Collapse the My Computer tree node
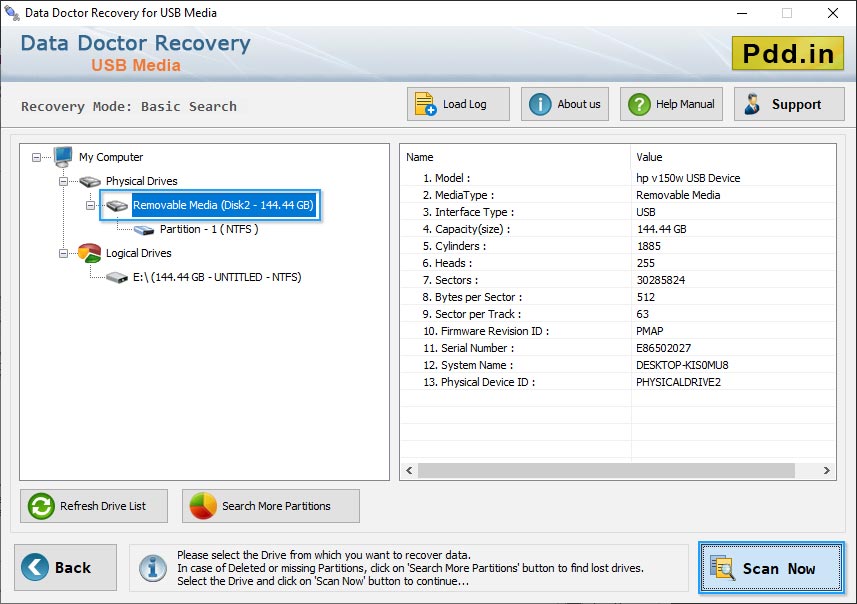857x604 pixels. click(x=36, y=157)
